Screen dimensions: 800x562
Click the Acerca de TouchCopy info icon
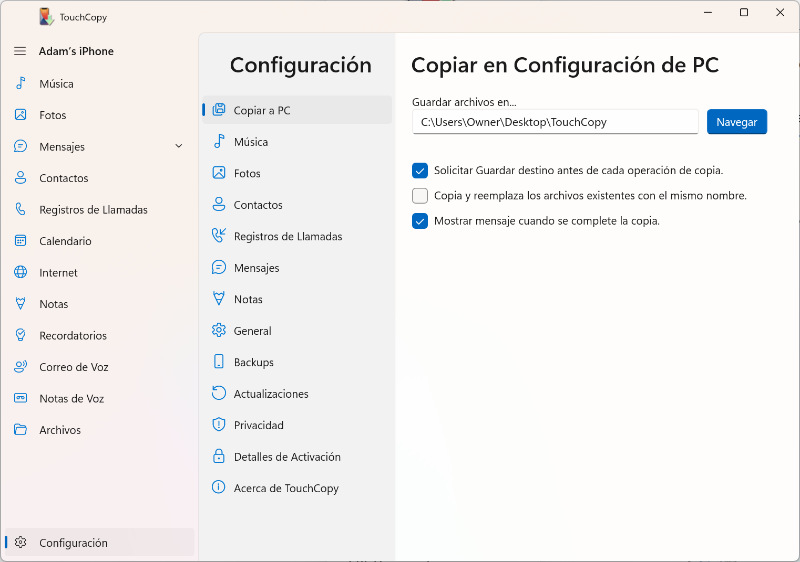[x=219, y=488]
